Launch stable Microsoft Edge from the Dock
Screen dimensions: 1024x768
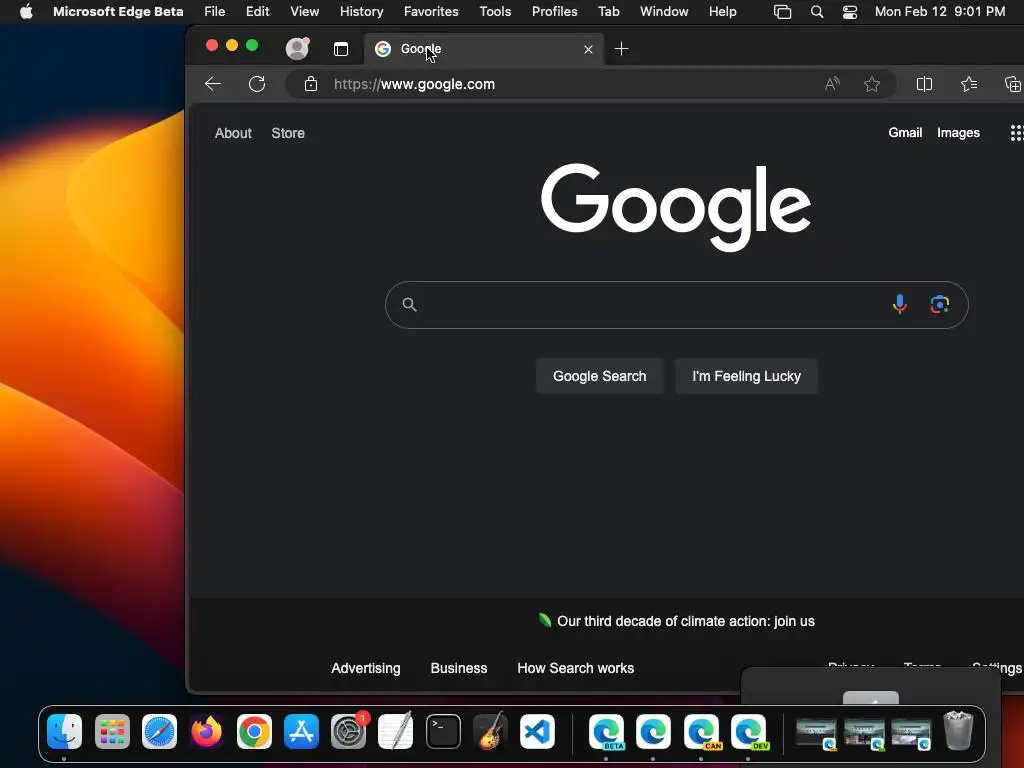tap(653, 731)
